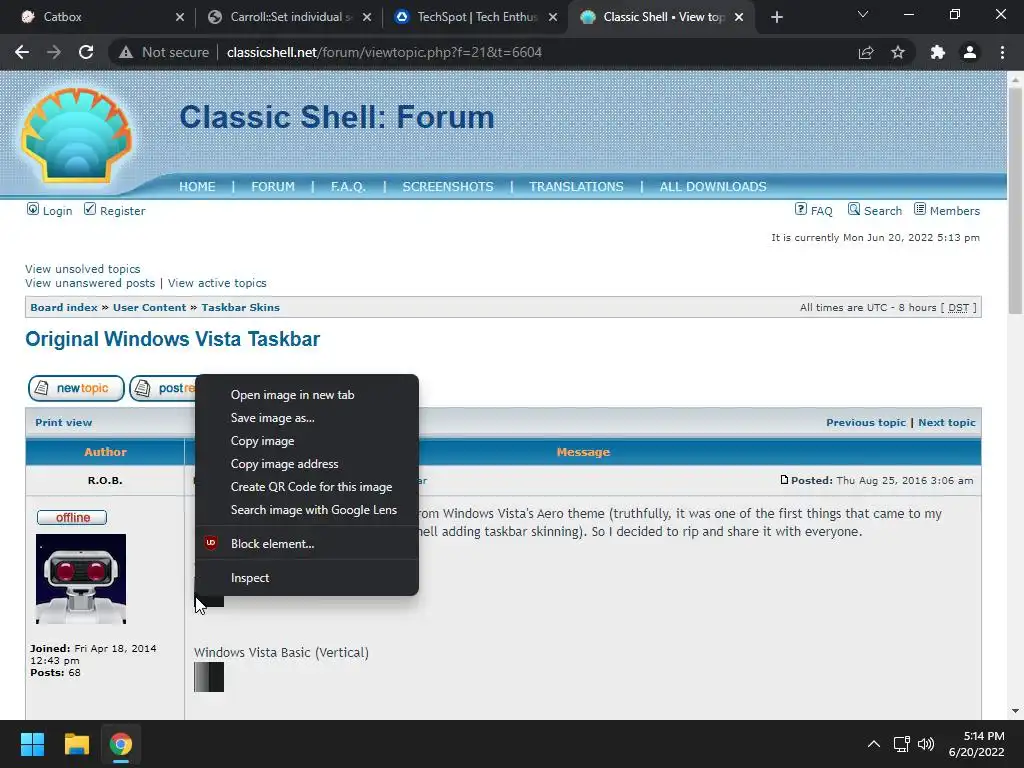This screenshot has width=1024, height=768.
Task: Open the Chrome profile avatar icon
Action: [x=970, y=52]
